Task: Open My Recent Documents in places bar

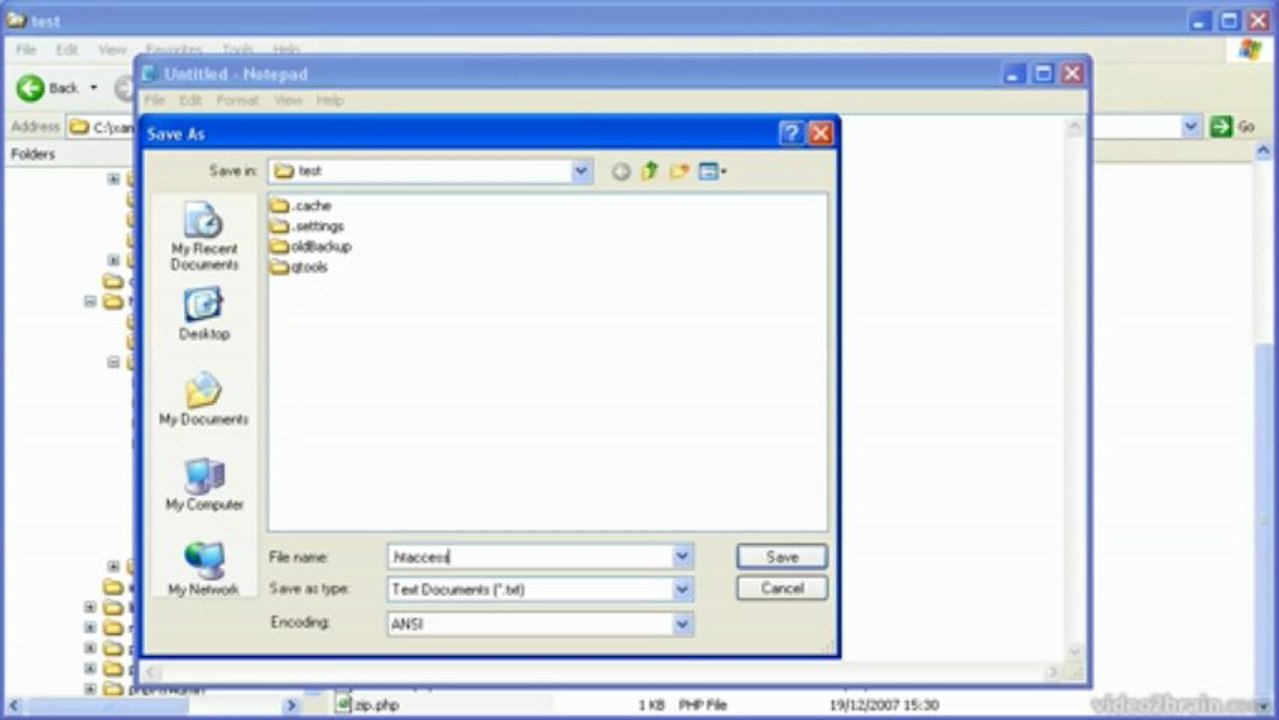Action: [x=204, y=237]
